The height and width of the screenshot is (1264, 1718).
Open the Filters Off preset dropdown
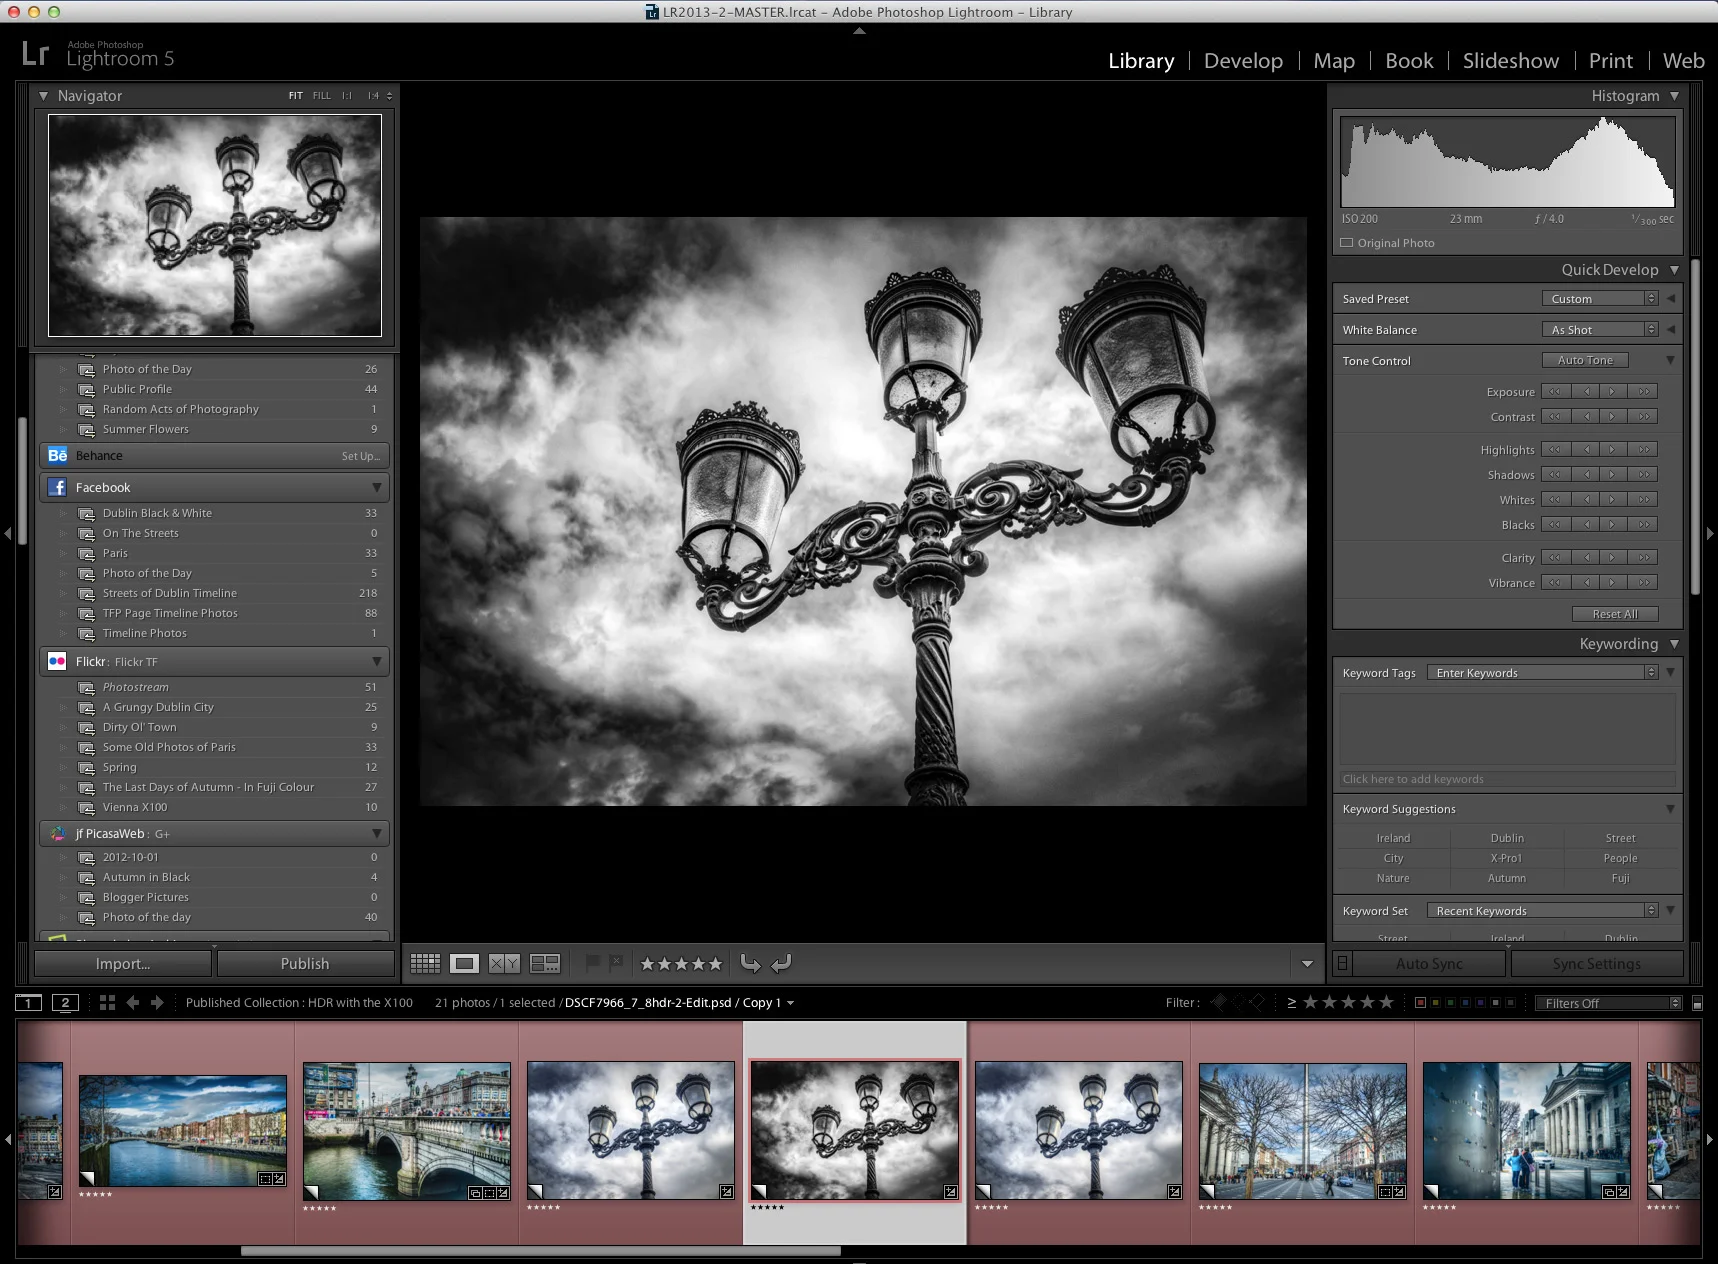coord(1605,1002)
